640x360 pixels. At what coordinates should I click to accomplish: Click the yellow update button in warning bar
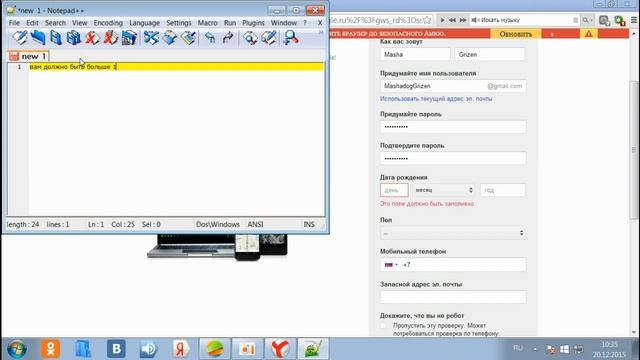(x=516, y=34)
